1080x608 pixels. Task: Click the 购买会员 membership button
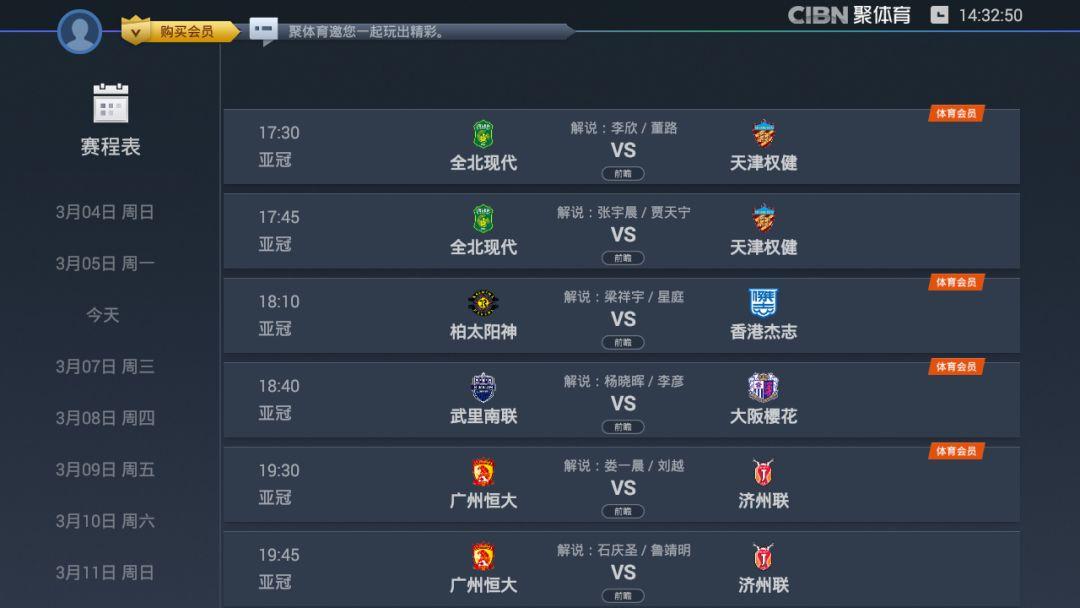(x=180, y=31)
